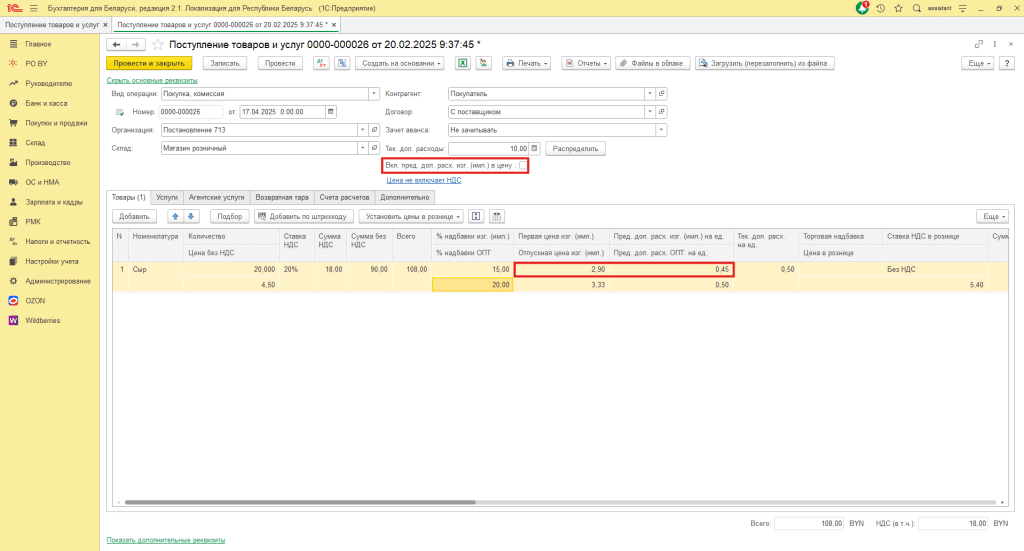
Task: Open the document's vertical dots menu
Action: pos(995,44)
